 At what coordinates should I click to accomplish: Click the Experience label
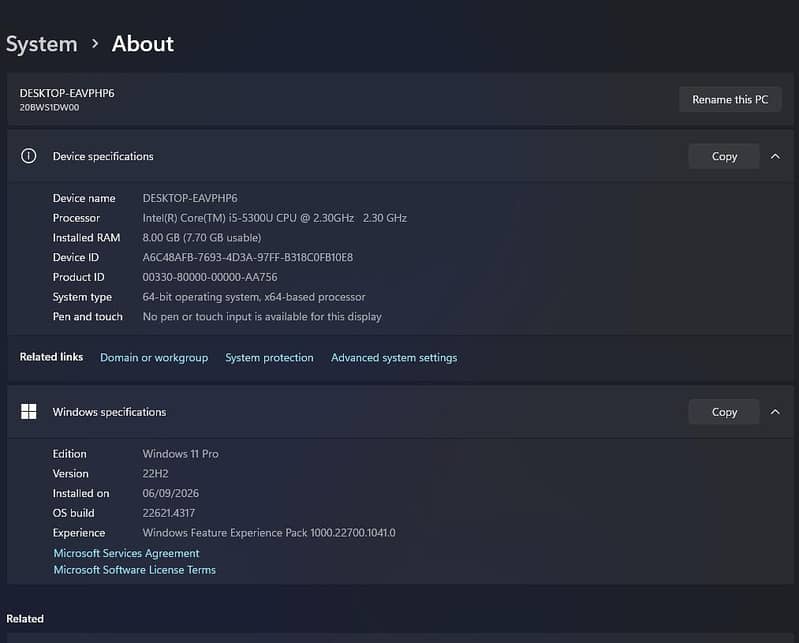79,532
